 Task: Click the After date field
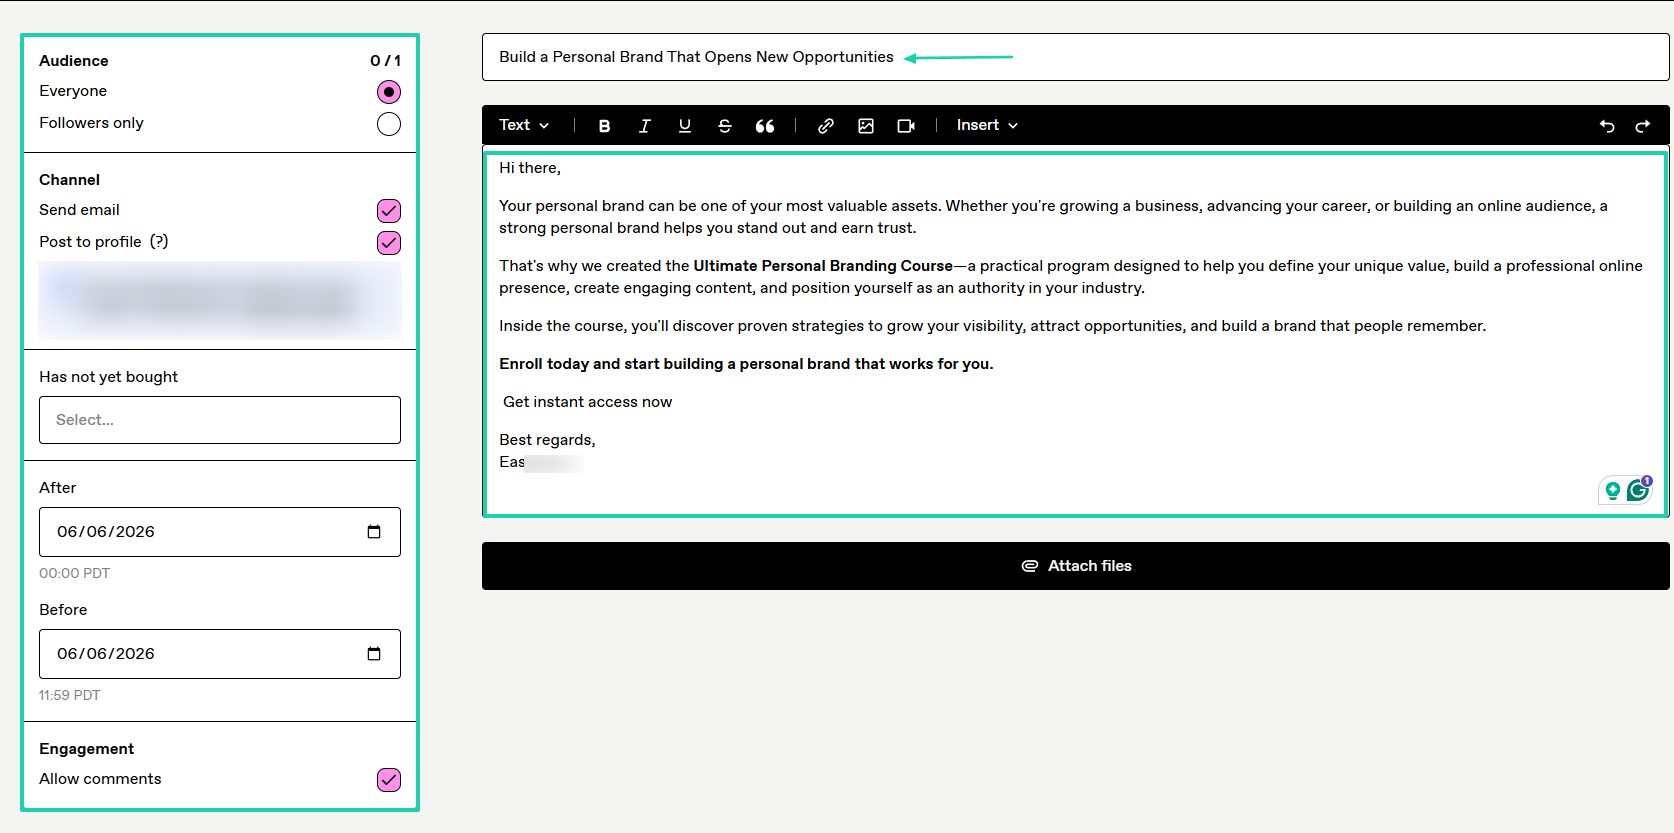tap(220, 532)
